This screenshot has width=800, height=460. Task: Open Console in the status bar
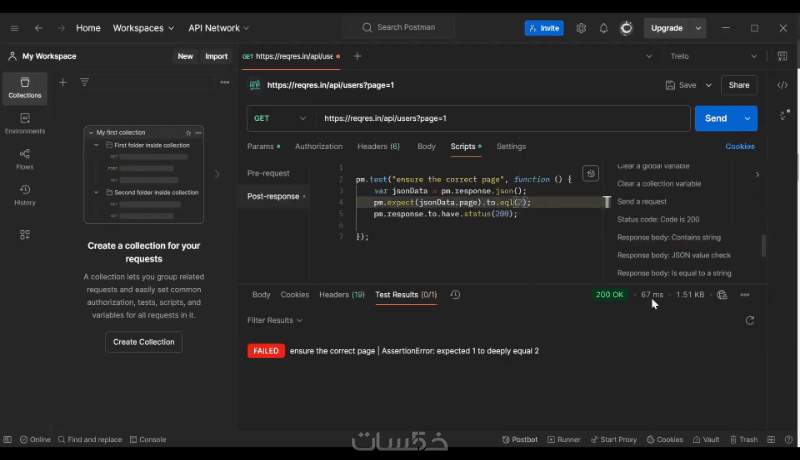pos(148,440)
